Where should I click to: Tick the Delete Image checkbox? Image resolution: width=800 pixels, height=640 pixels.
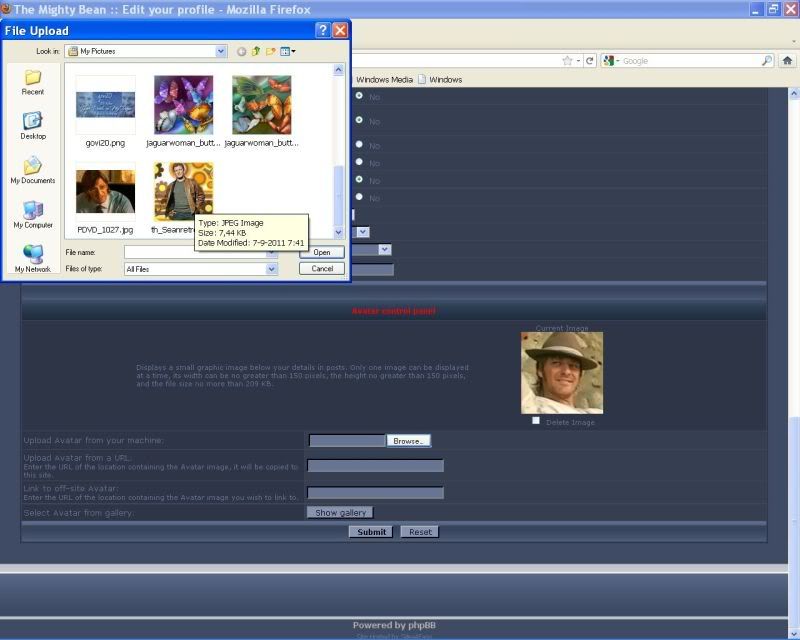tap(536, 421)
